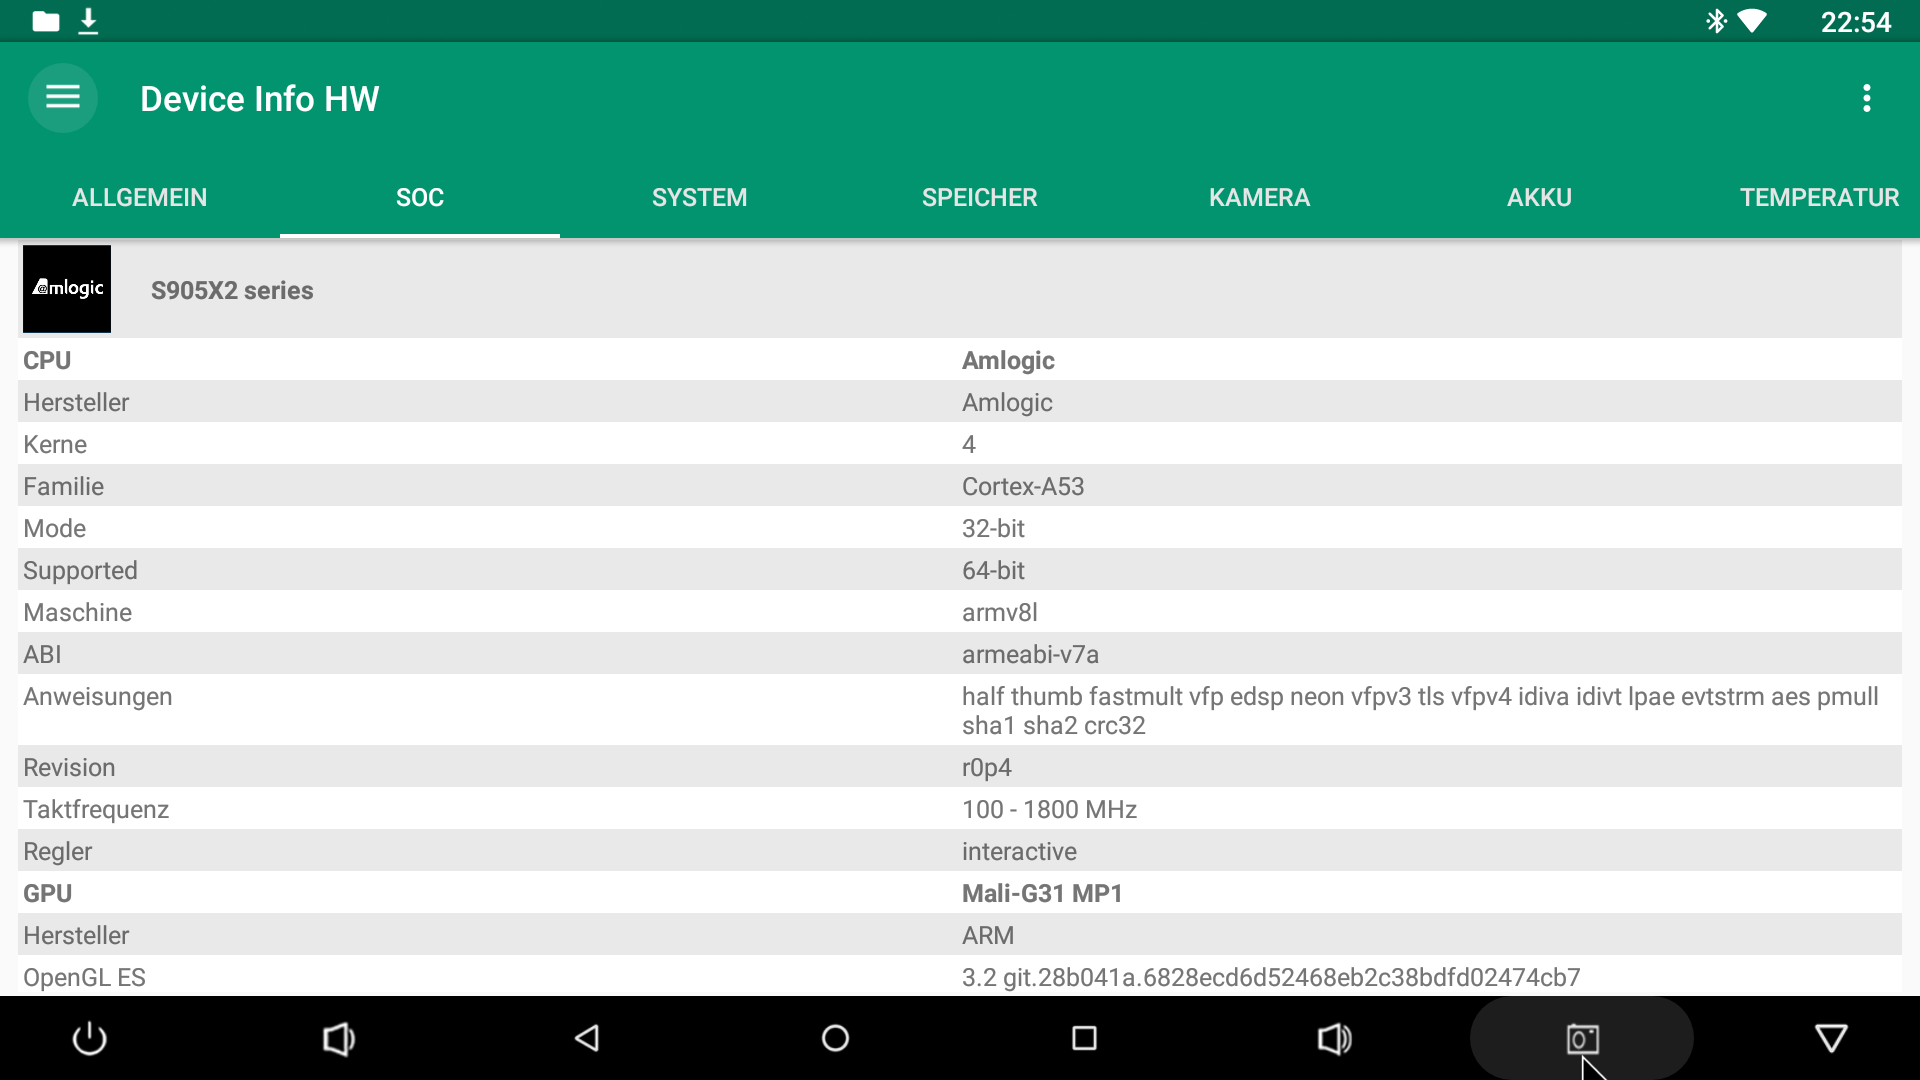The width and height of the screenshot is (1920, 1080).
Task: Tap the GPU Hersteller ARM value
Action: tap(988, 935)
